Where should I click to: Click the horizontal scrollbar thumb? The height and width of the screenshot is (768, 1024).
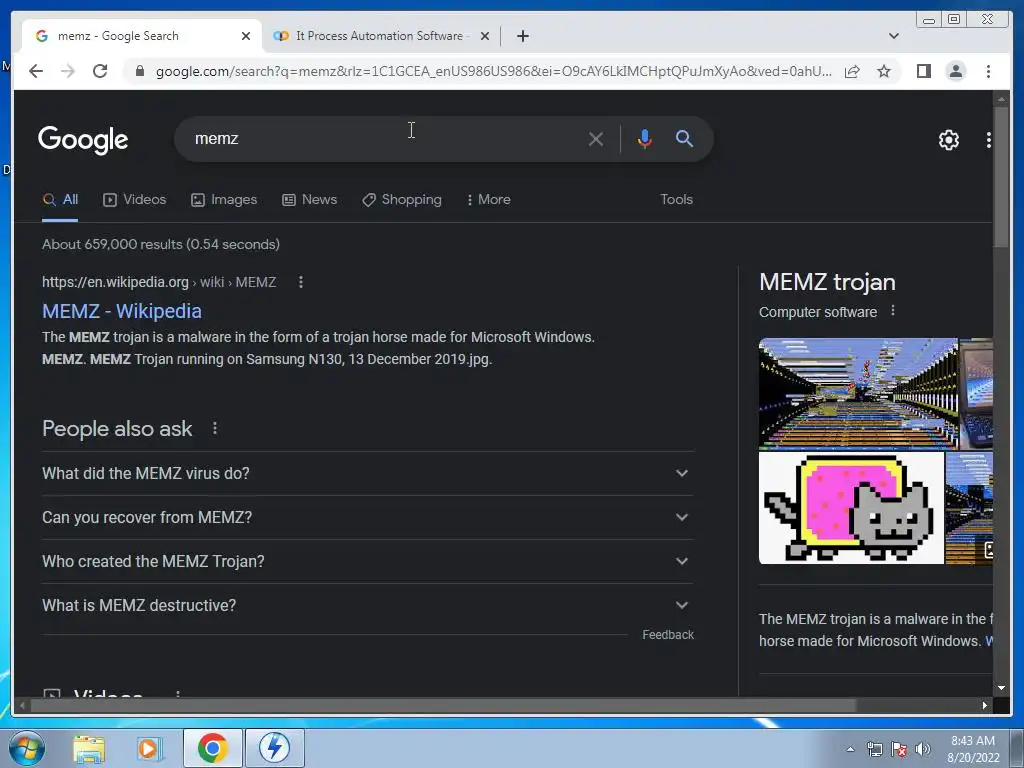click(443, 705)
